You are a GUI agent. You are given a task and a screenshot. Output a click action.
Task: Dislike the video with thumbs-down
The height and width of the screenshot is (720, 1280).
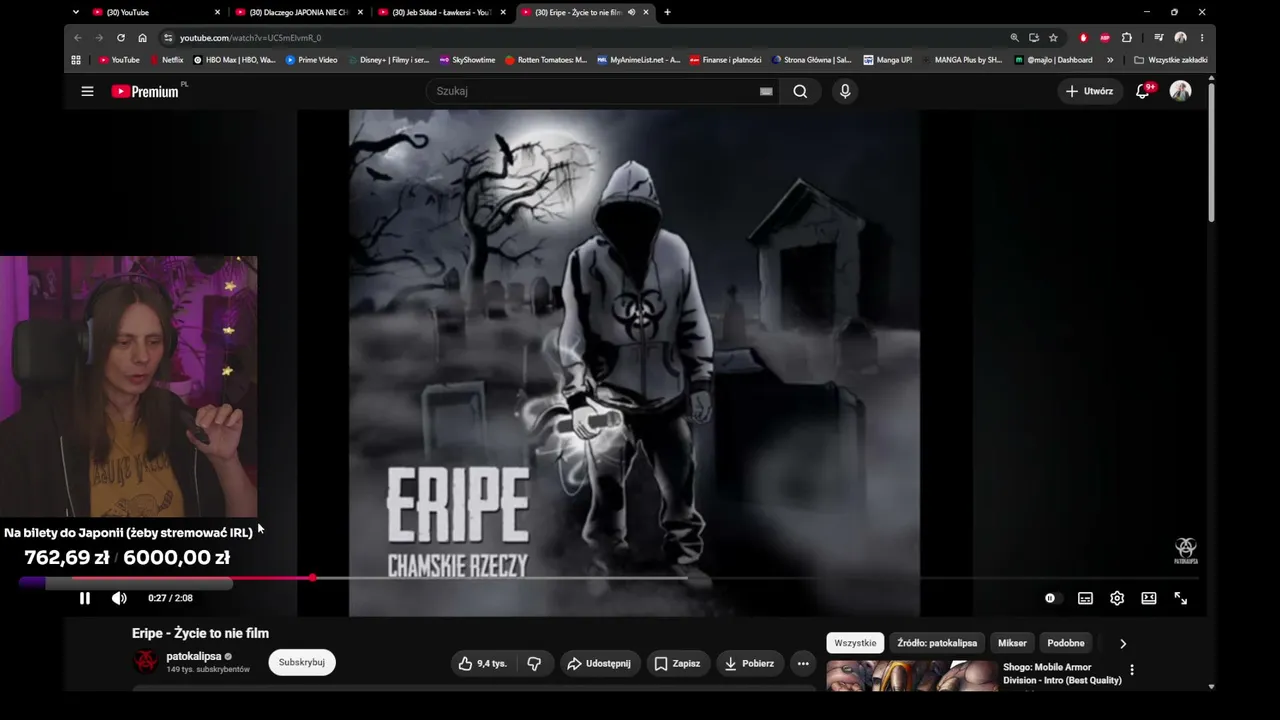[534, 663]
